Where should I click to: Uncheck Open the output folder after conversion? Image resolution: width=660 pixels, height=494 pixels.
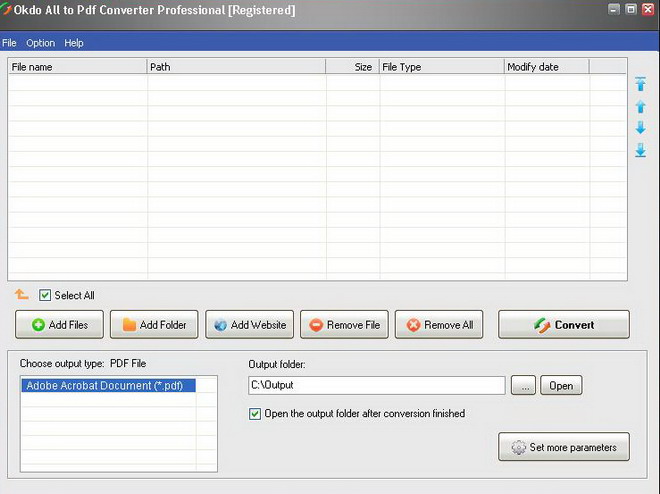255,414
